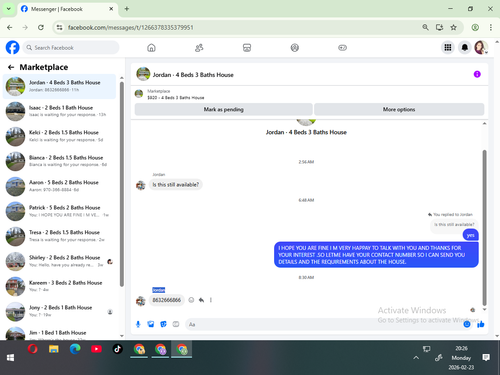Open Bianca - 2 Beds 1.5 Baths House chat
Viewport: 500px width, 375px height.
(x=59, y=161)
